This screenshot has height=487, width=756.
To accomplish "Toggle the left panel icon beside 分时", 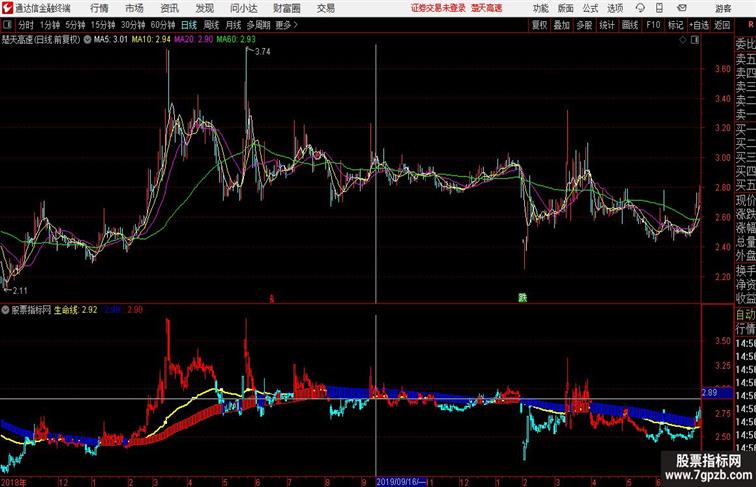I will pyautogui.click(x=7, y=25).
